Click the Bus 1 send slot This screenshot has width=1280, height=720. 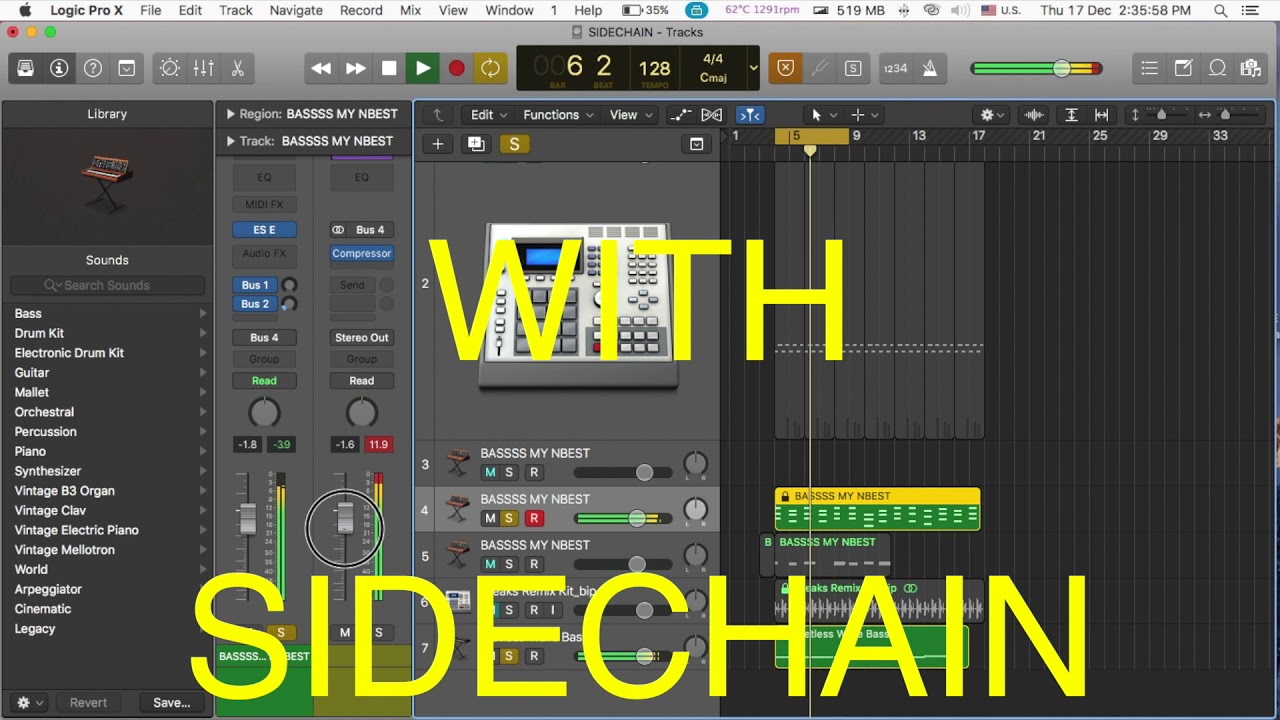click(x=255, y=285)
